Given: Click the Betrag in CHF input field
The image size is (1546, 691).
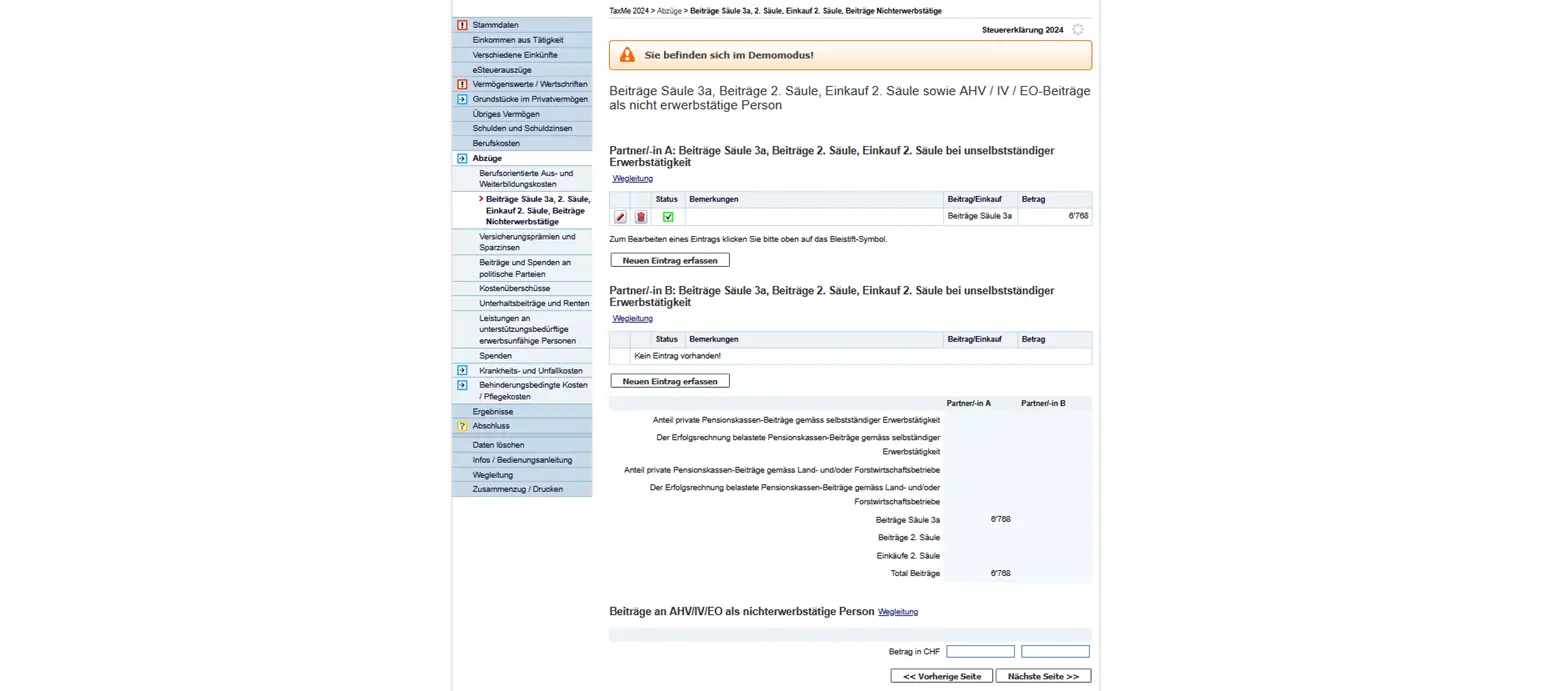Looking at the screenshot, I should [x=979, y=650].
